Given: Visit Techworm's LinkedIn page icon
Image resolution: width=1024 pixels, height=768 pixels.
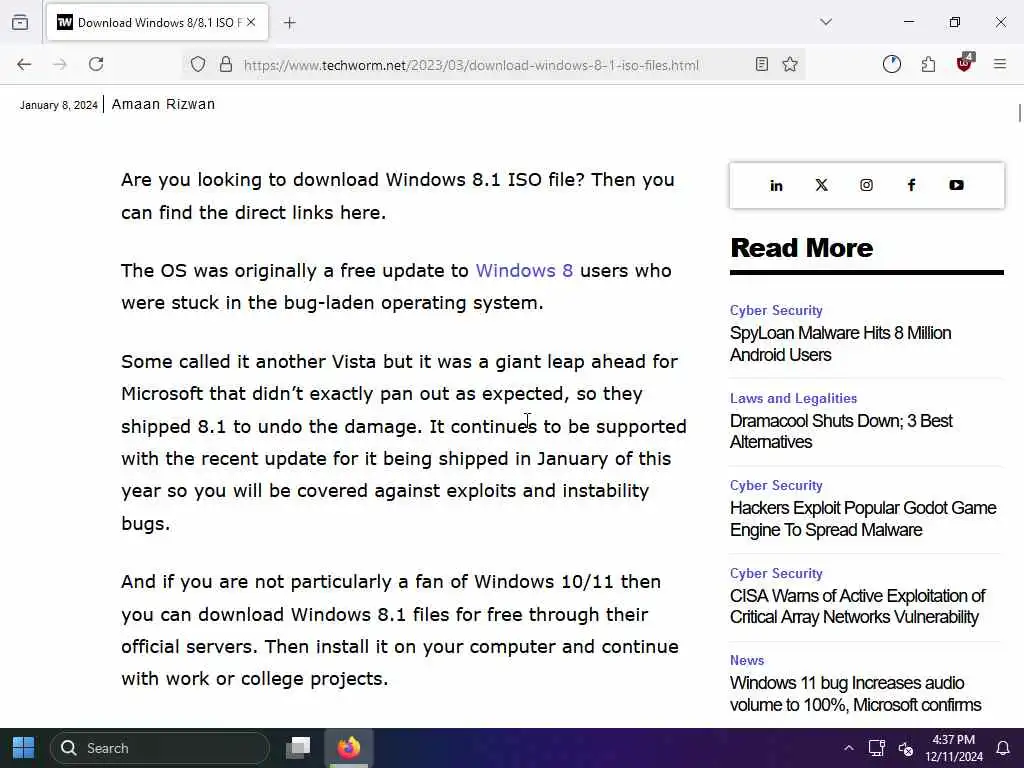Looking at the screenshot, I should [776, 185].
